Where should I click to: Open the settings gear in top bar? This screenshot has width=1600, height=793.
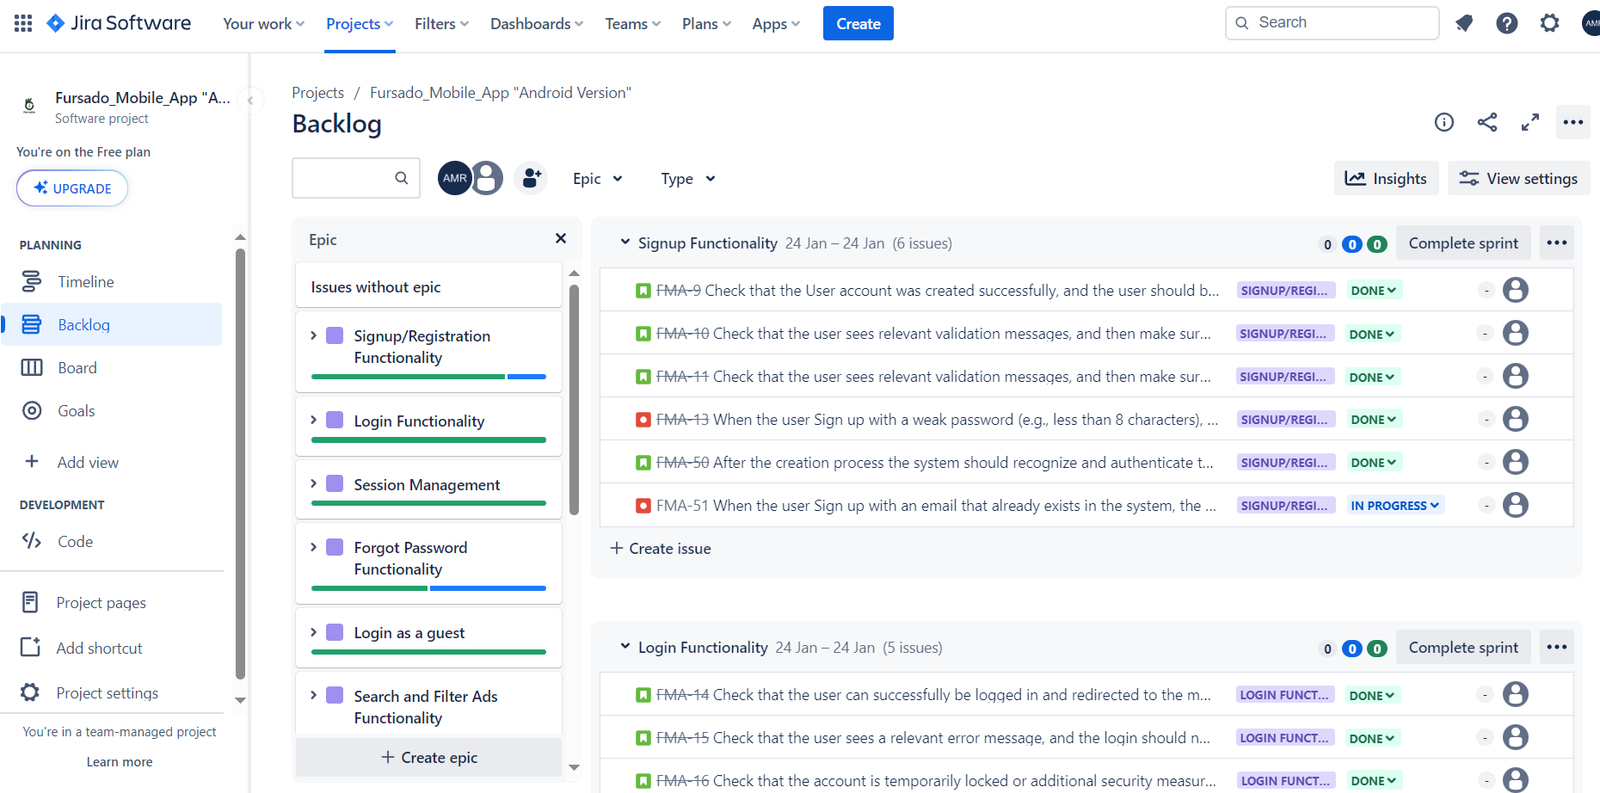coord(1549,23)
